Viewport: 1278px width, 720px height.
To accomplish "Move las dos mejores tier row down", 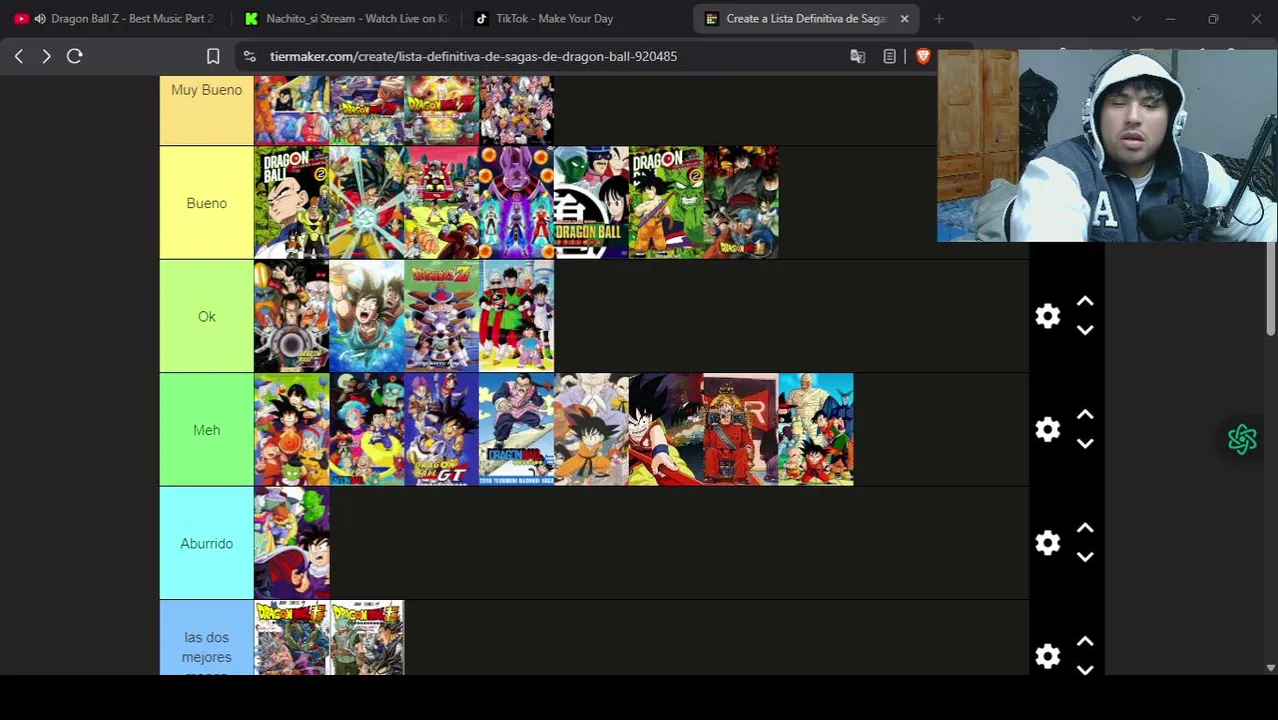I will (1085, 669).
